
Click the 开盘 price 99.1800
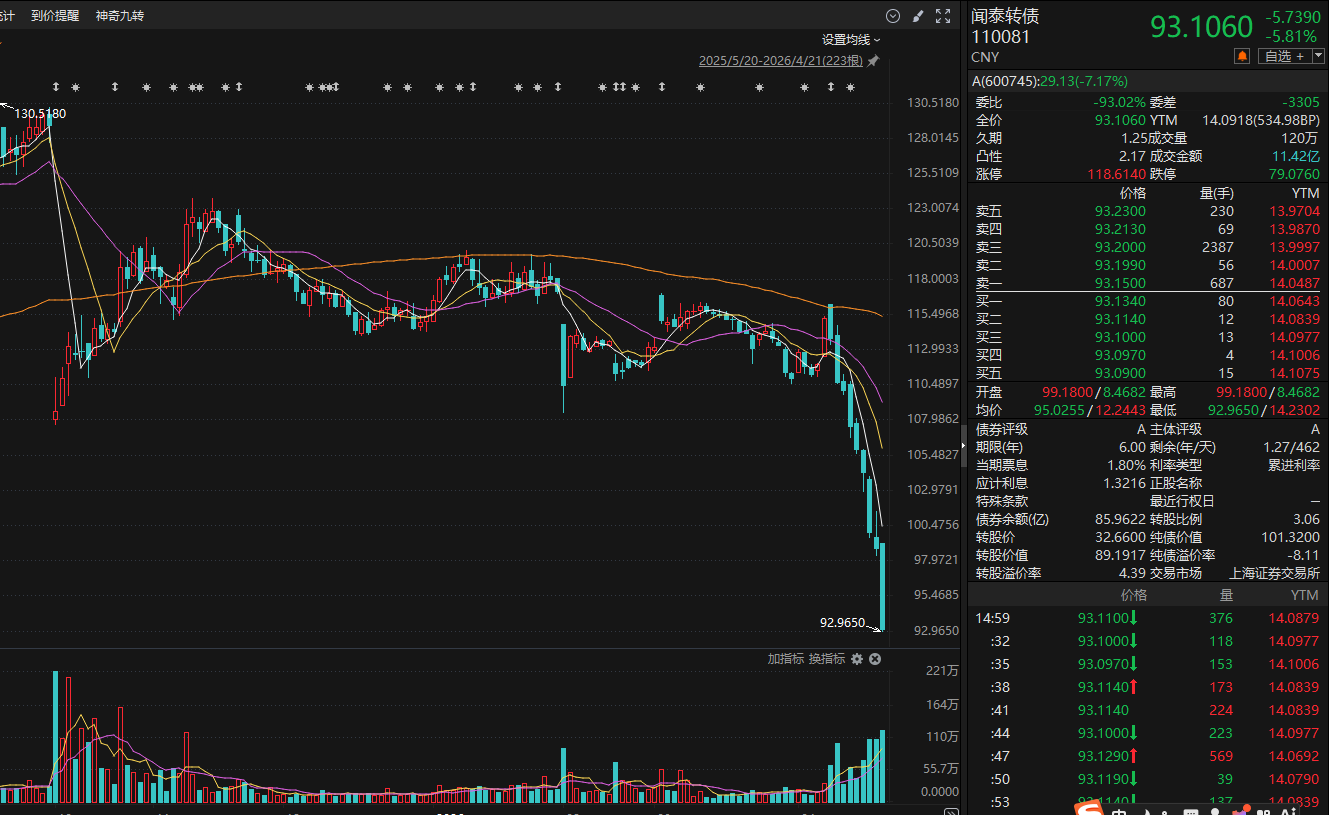(1066, 392)
